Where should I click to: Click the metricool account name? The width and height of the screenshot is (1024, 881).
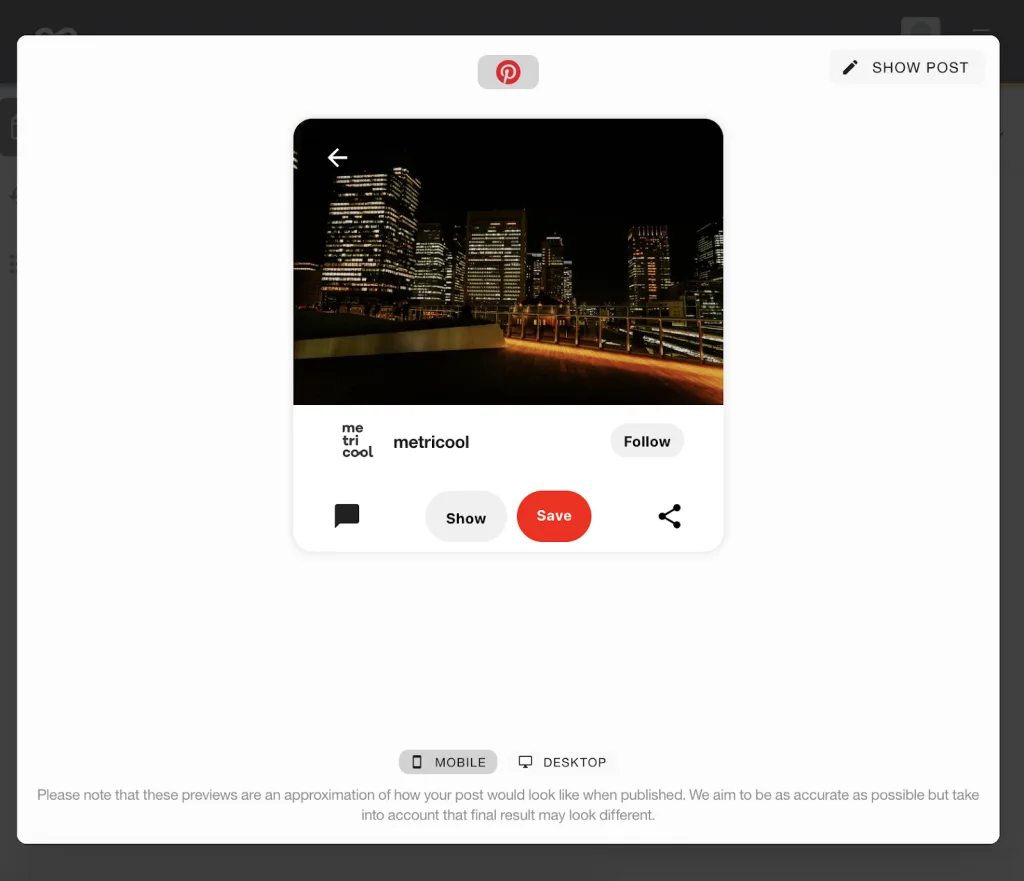(x=431, y=442)
